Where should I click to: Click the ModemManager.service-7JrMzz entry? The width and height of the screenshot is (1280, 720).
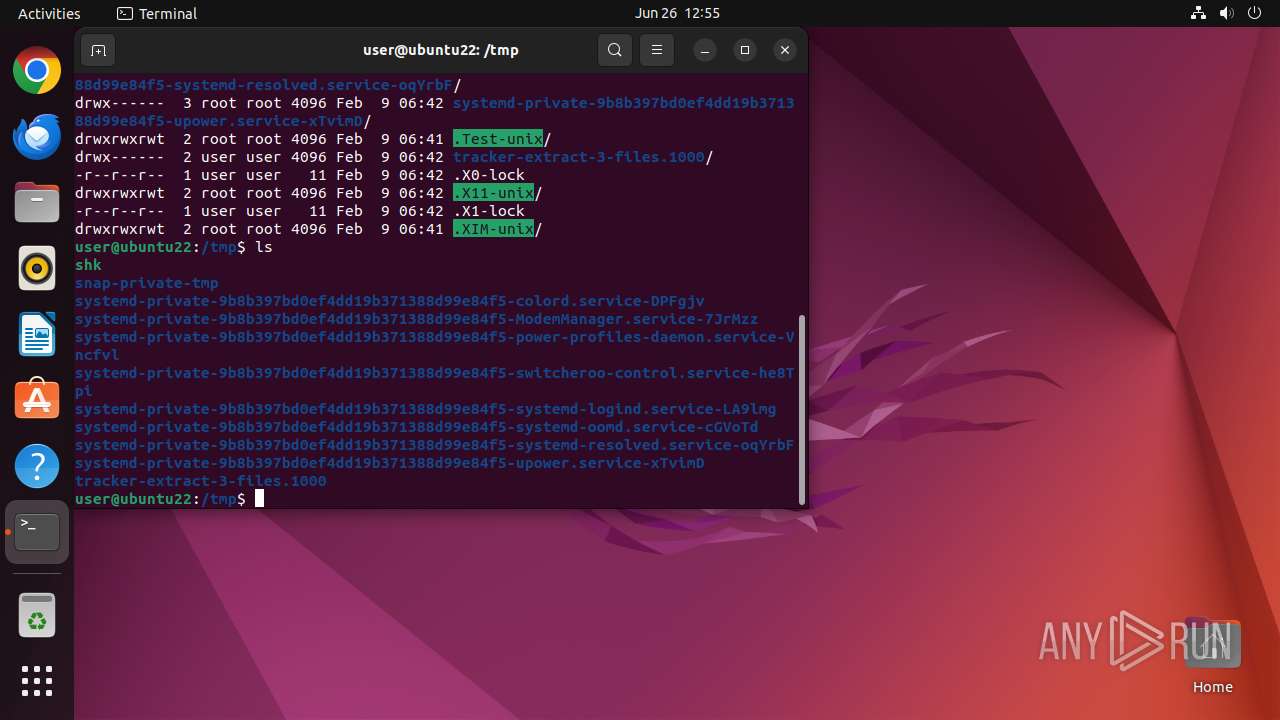click(416, 319)
